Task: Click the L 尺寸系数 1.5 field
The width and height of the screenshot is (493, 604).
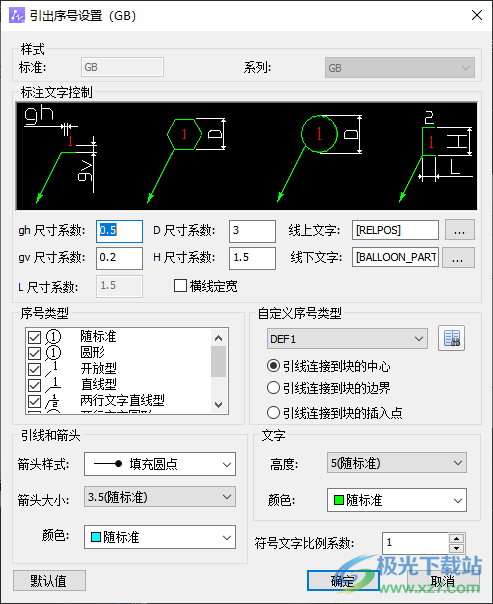Action: 119,286
